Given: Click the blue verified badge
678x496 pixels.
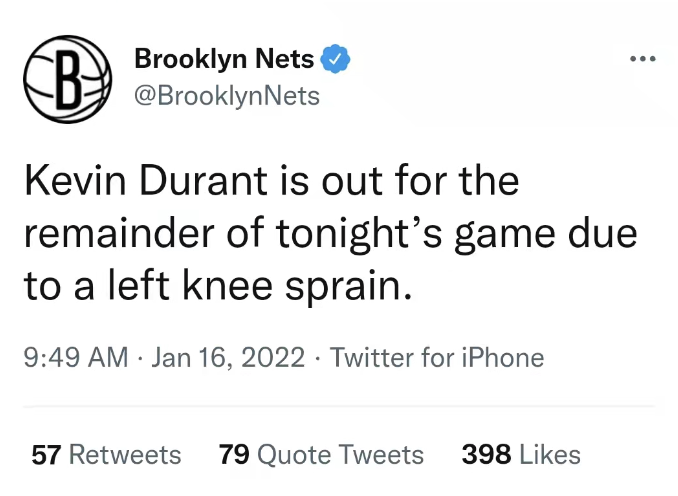Looking at the screenshot, I should pyautogui.click(x=334, y=59).
